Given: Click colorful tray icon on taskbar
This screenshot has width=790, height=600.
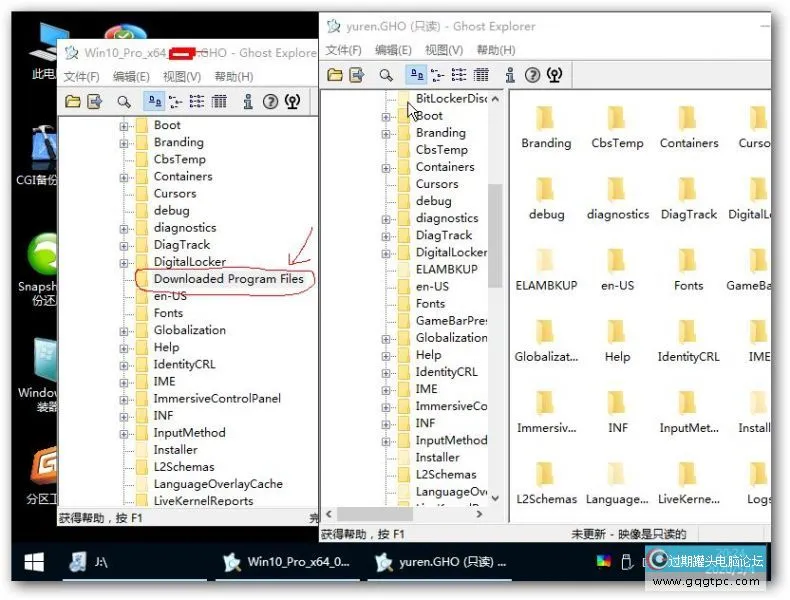Looking at the screenshot, I should tap(604, 561).
